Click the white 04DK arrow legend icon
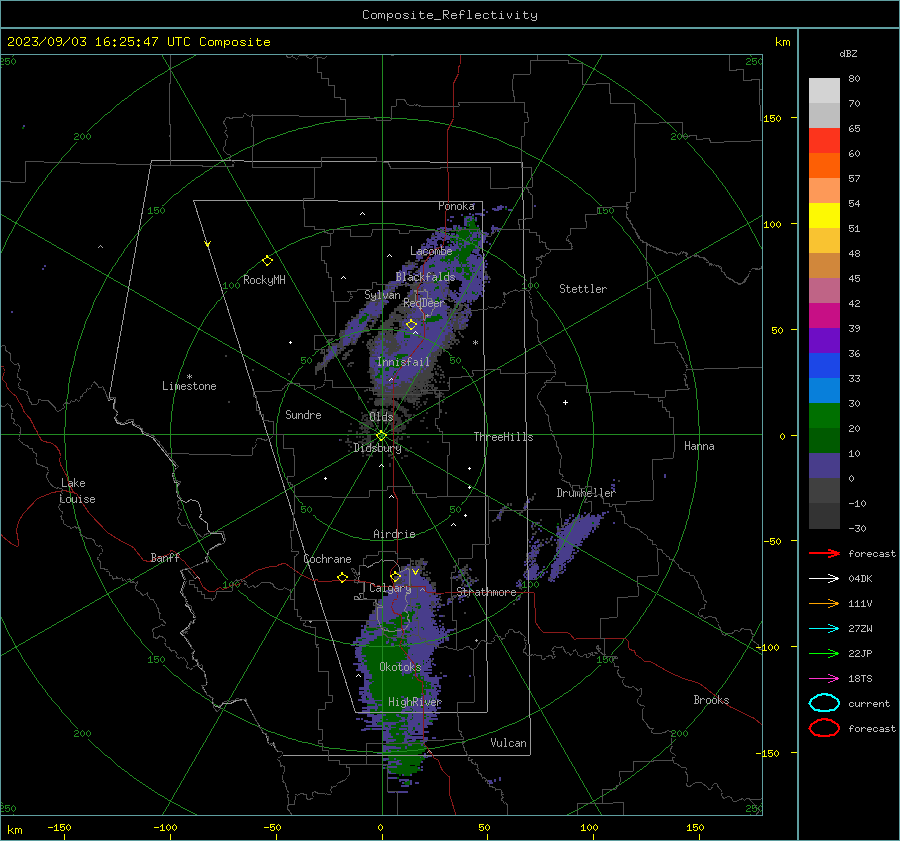This screenshot has height=841, width=900. pos(824,578)
